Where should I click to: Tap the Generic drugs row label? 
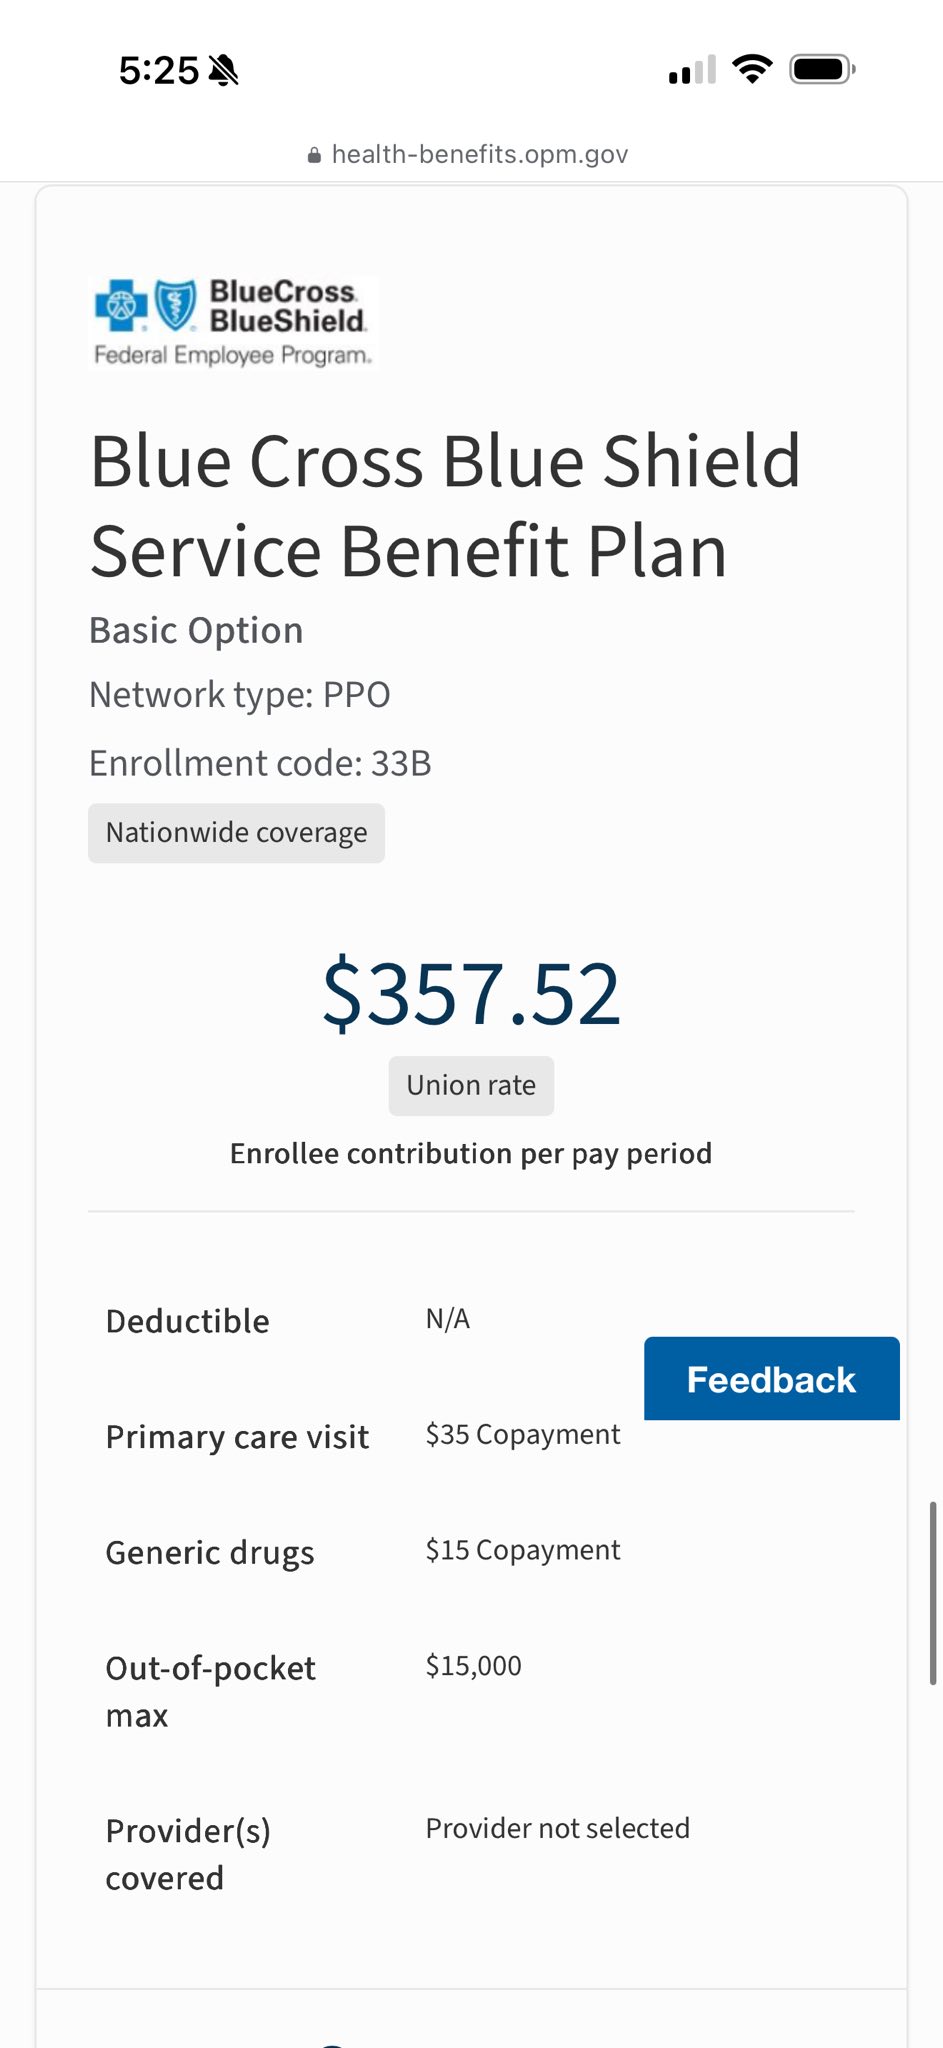(210, 1552)
